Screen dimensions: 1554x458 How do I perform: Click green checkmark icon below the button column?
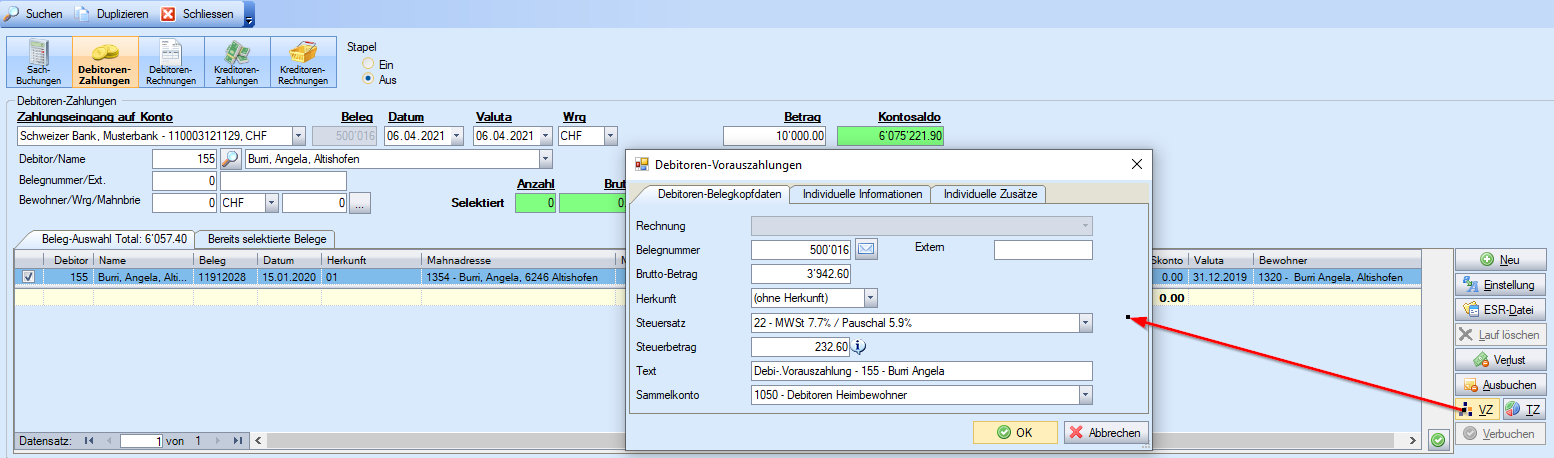tap(1438, 440)
